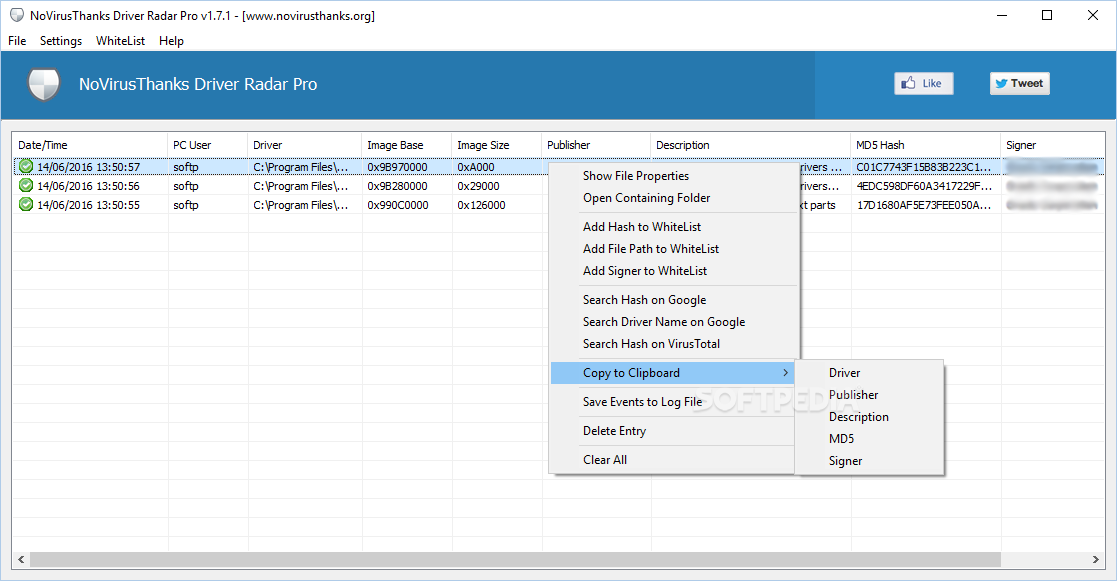Select the 14/06/2016 13:50:57 timestamp
This screenshot has width=1117, height=581.
[88, 167]
